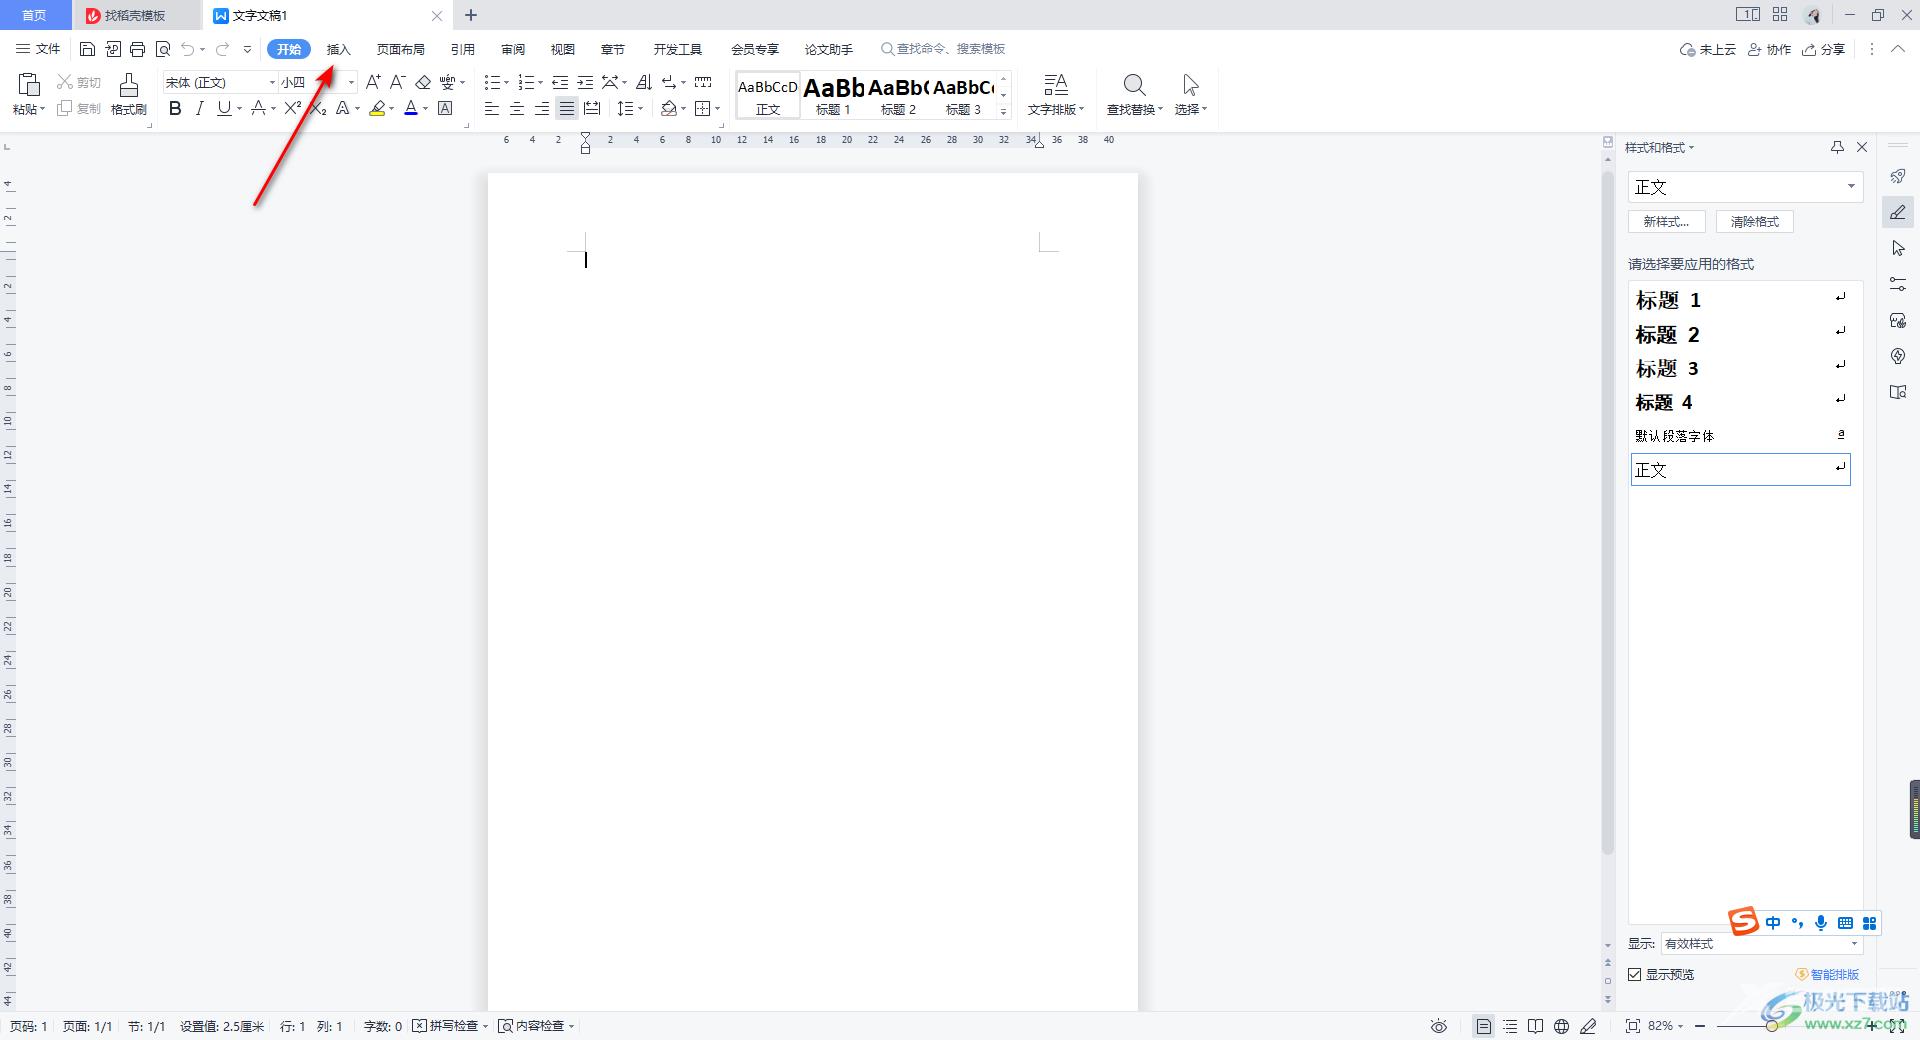The width and height of the screenshot is (1920, 1040).
Task: Toggle the 显示预览 checkbox
Action: (x=1635, y=974)
